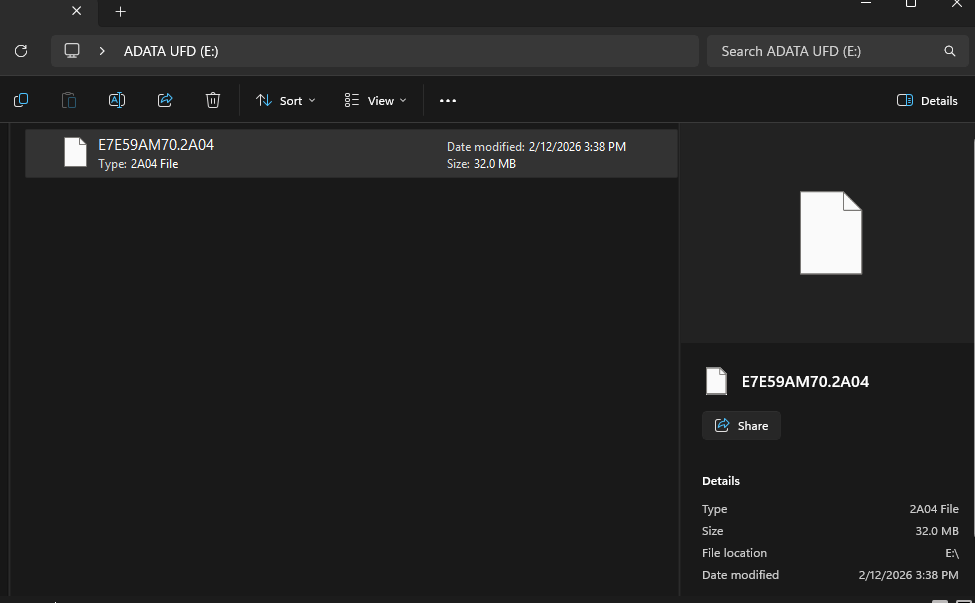Open the See more ellipsis menu
975x603 pixels.
click(x=447, y=100)
